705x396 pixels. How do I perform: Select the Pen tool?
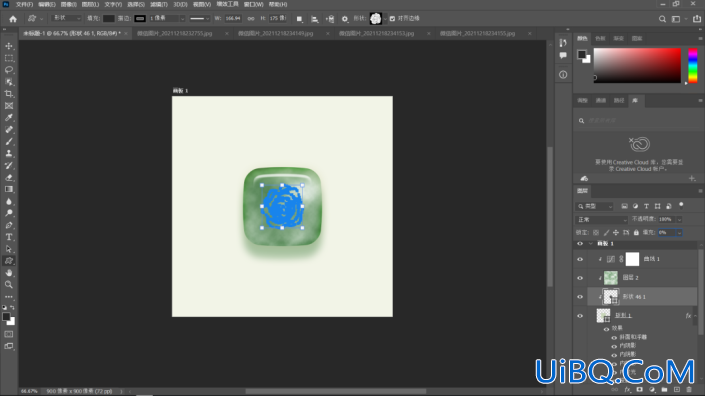(9, 225)
